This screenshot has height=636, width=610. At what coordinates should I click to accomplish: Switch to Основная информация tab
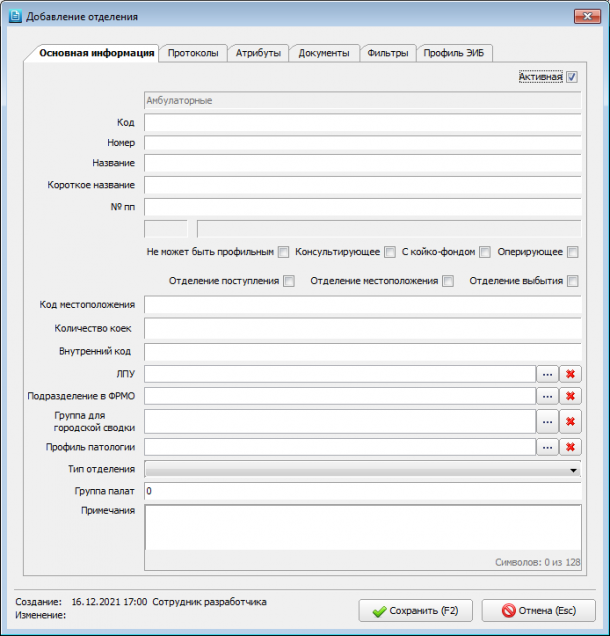97,53
